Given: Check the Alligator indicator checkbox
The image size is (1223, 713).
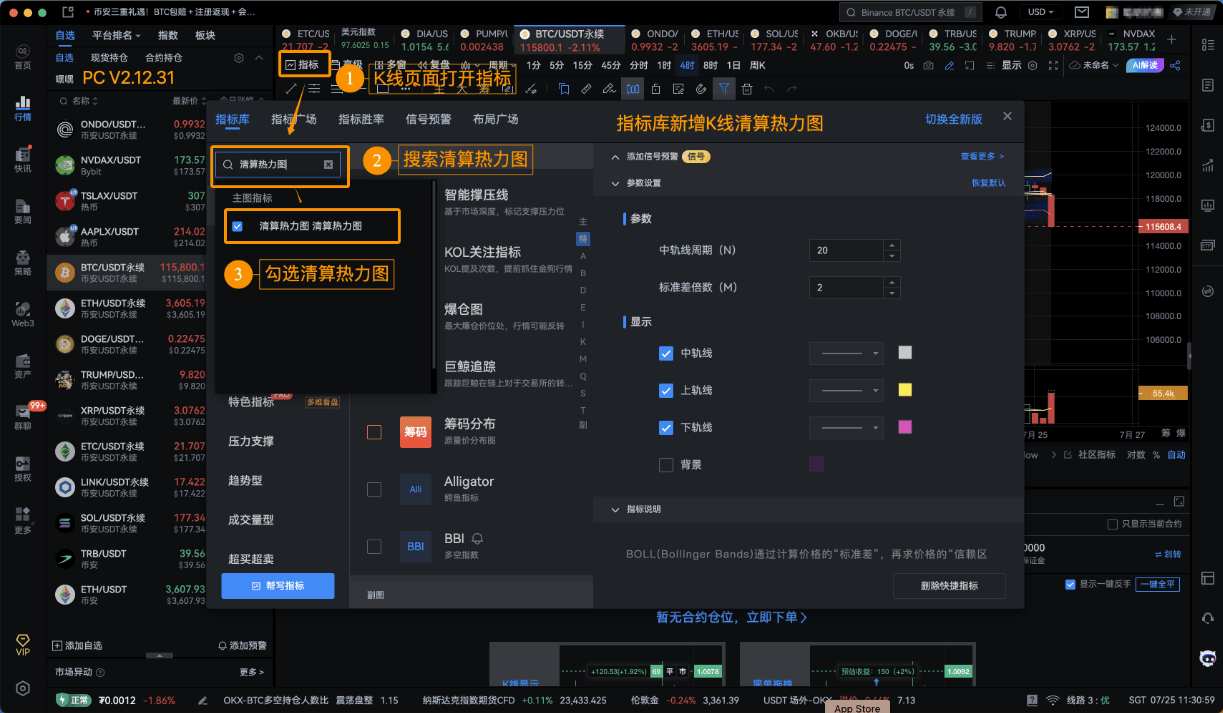Looking at the screenshot, I should coord(374,489).
